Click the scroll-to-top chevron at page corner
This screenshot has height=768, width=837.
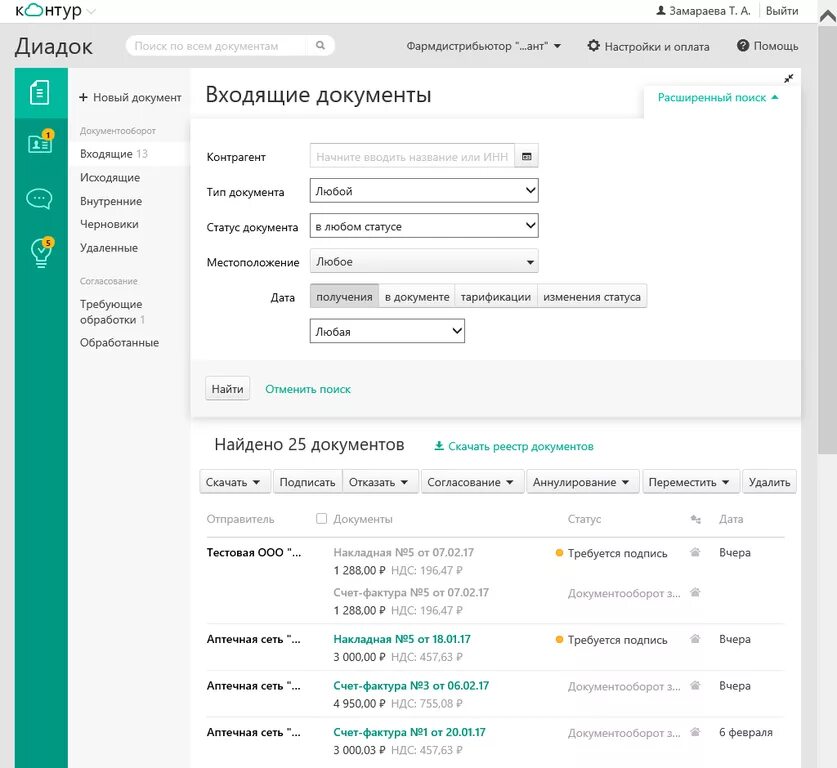(x=828, y=15)
